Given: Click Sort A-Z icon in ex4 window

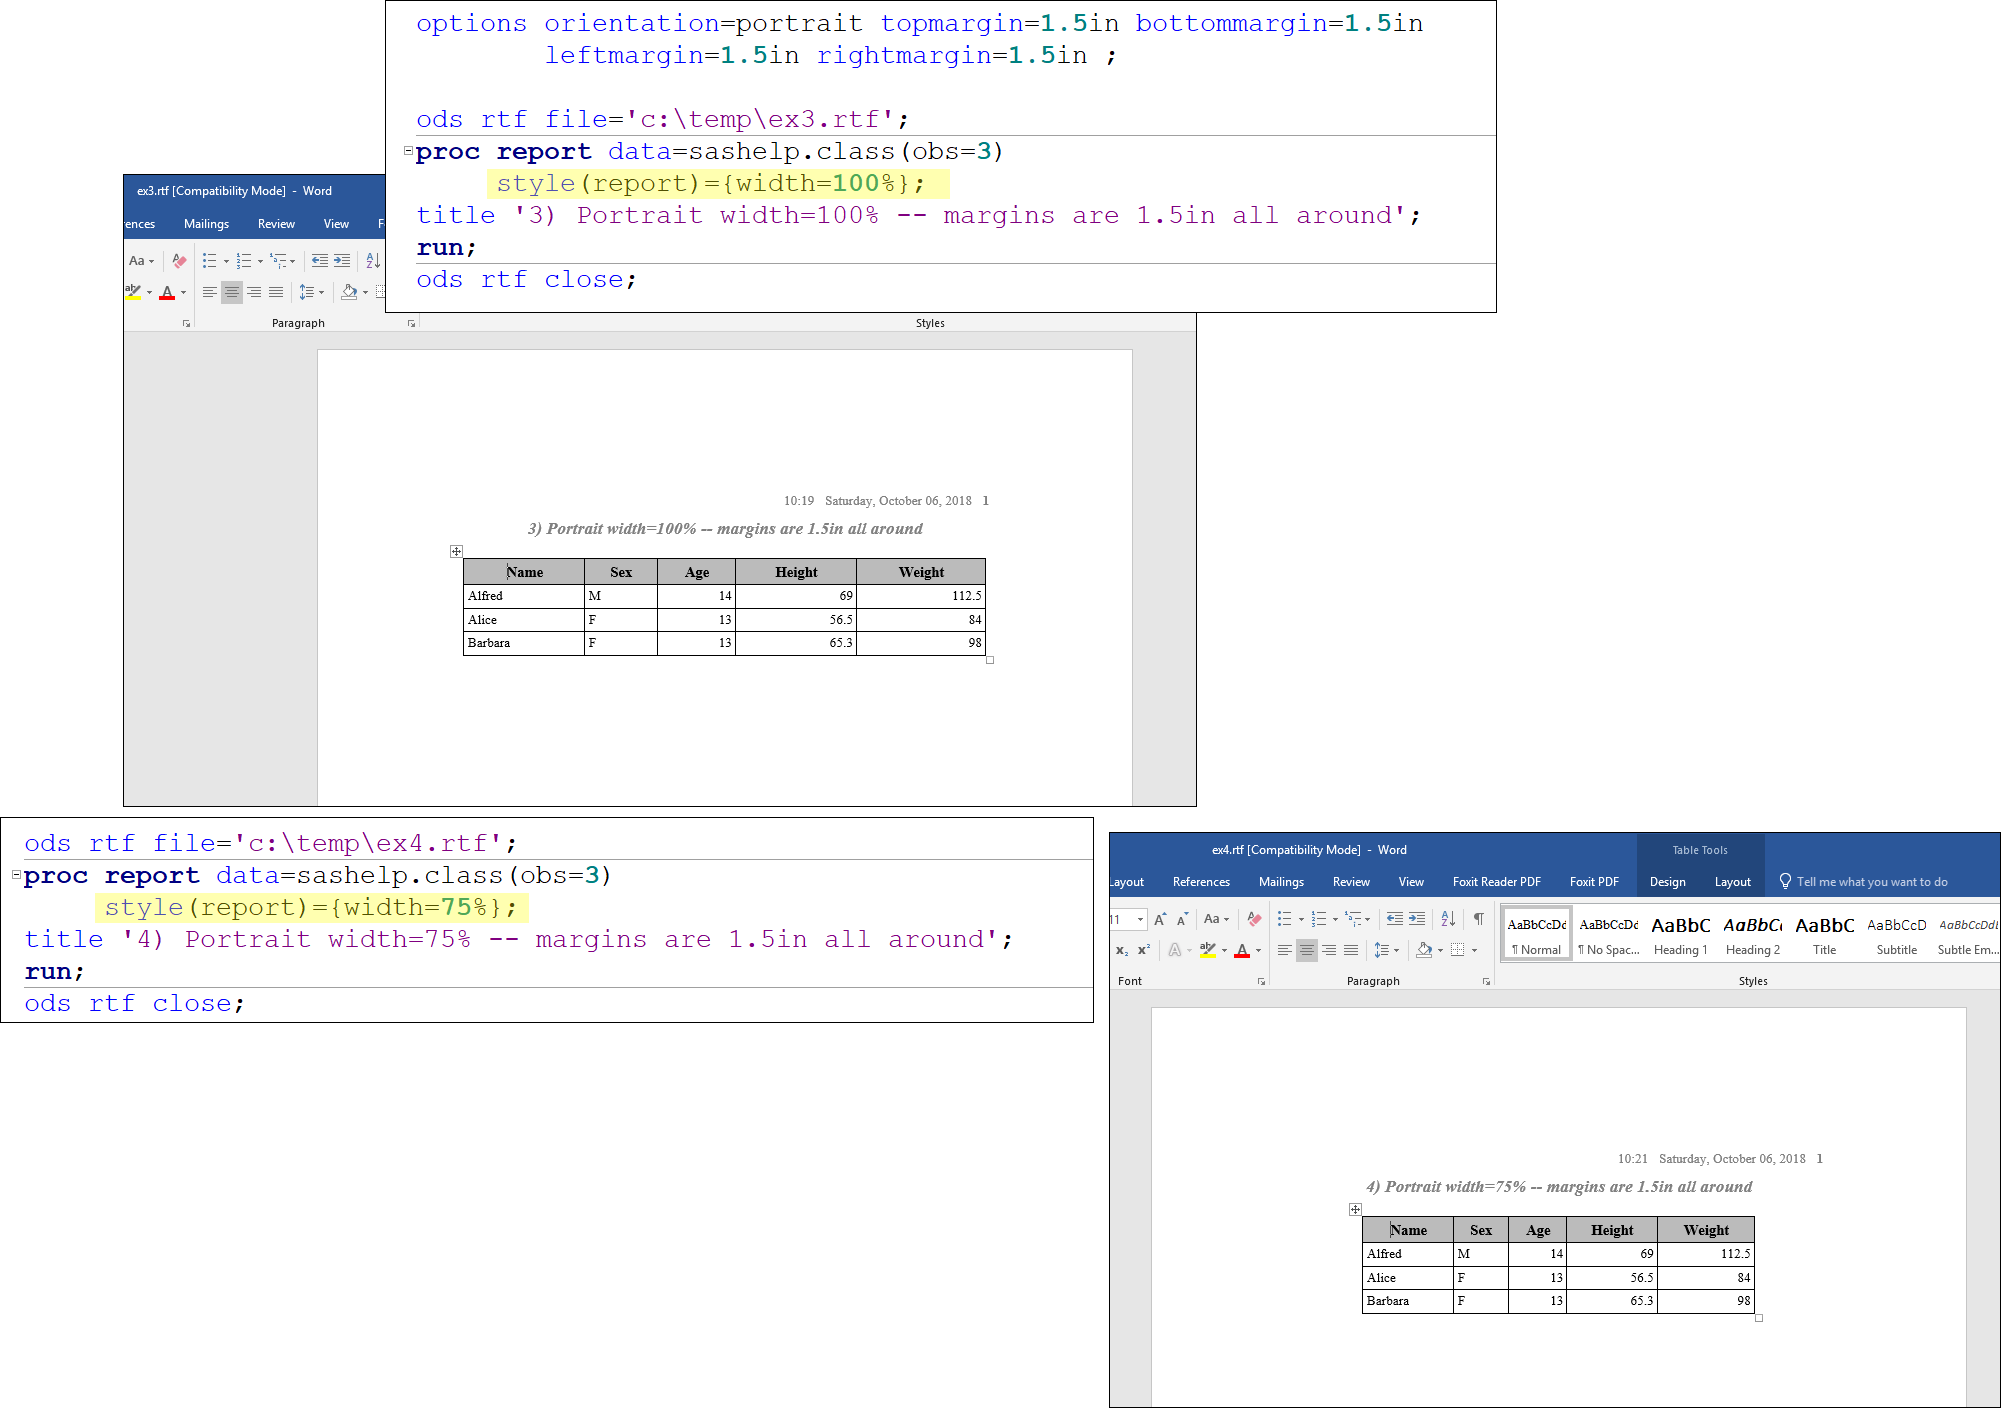Looking at the screenshot, I should 1448,919.
